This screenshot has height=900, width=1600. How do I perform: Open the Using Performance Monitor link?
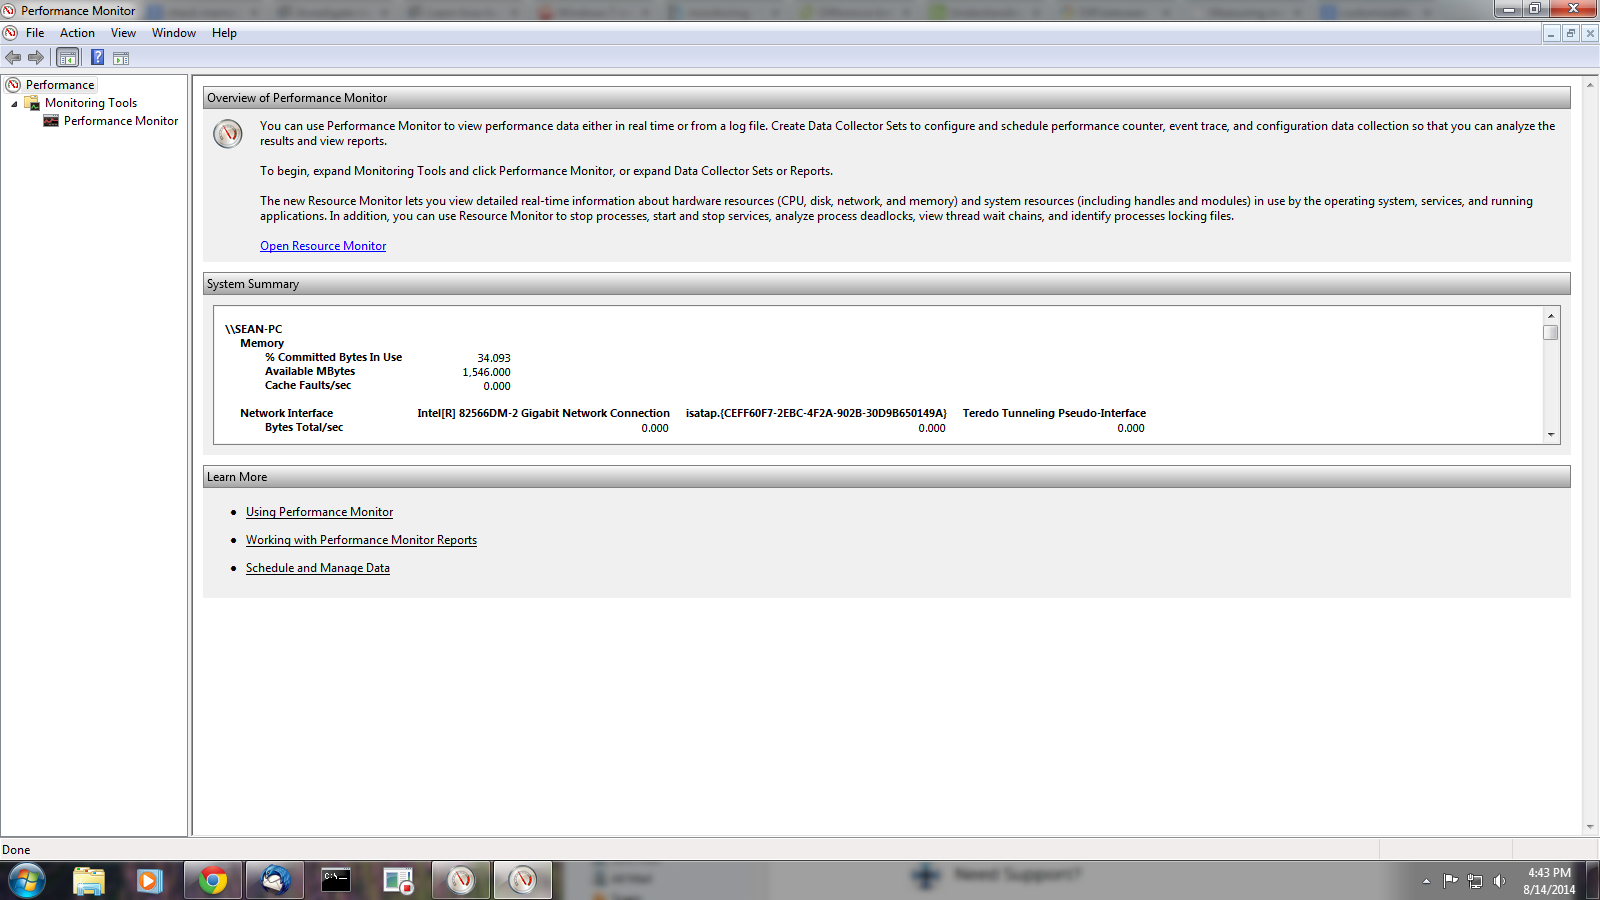pos(320,512)
